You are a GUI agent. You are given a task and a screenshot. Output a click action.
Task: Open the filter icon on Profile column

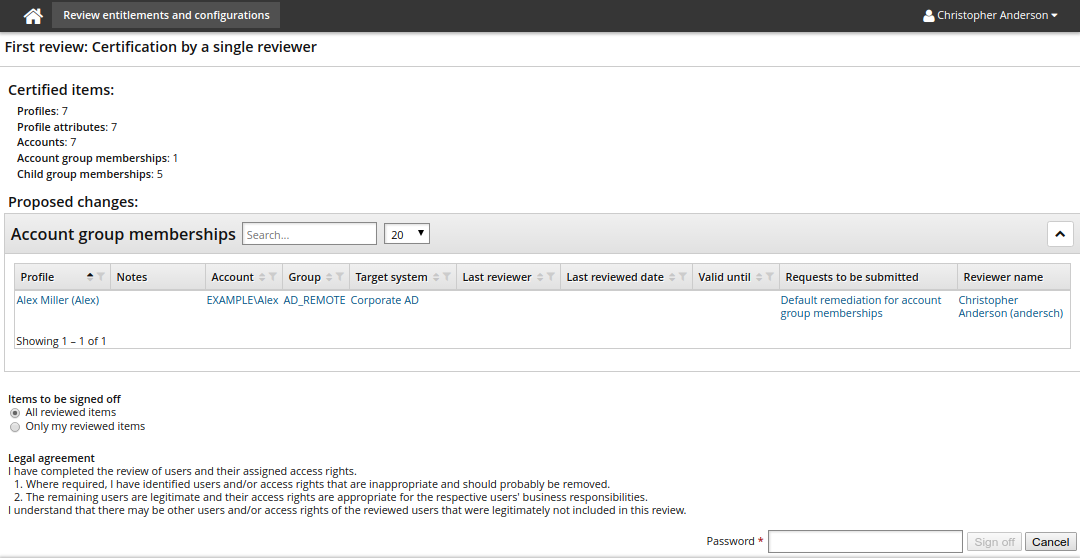[101, 277]
